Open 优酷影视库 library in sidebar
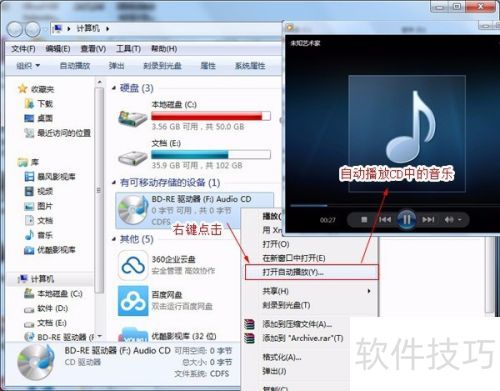 tap(50, 250)
